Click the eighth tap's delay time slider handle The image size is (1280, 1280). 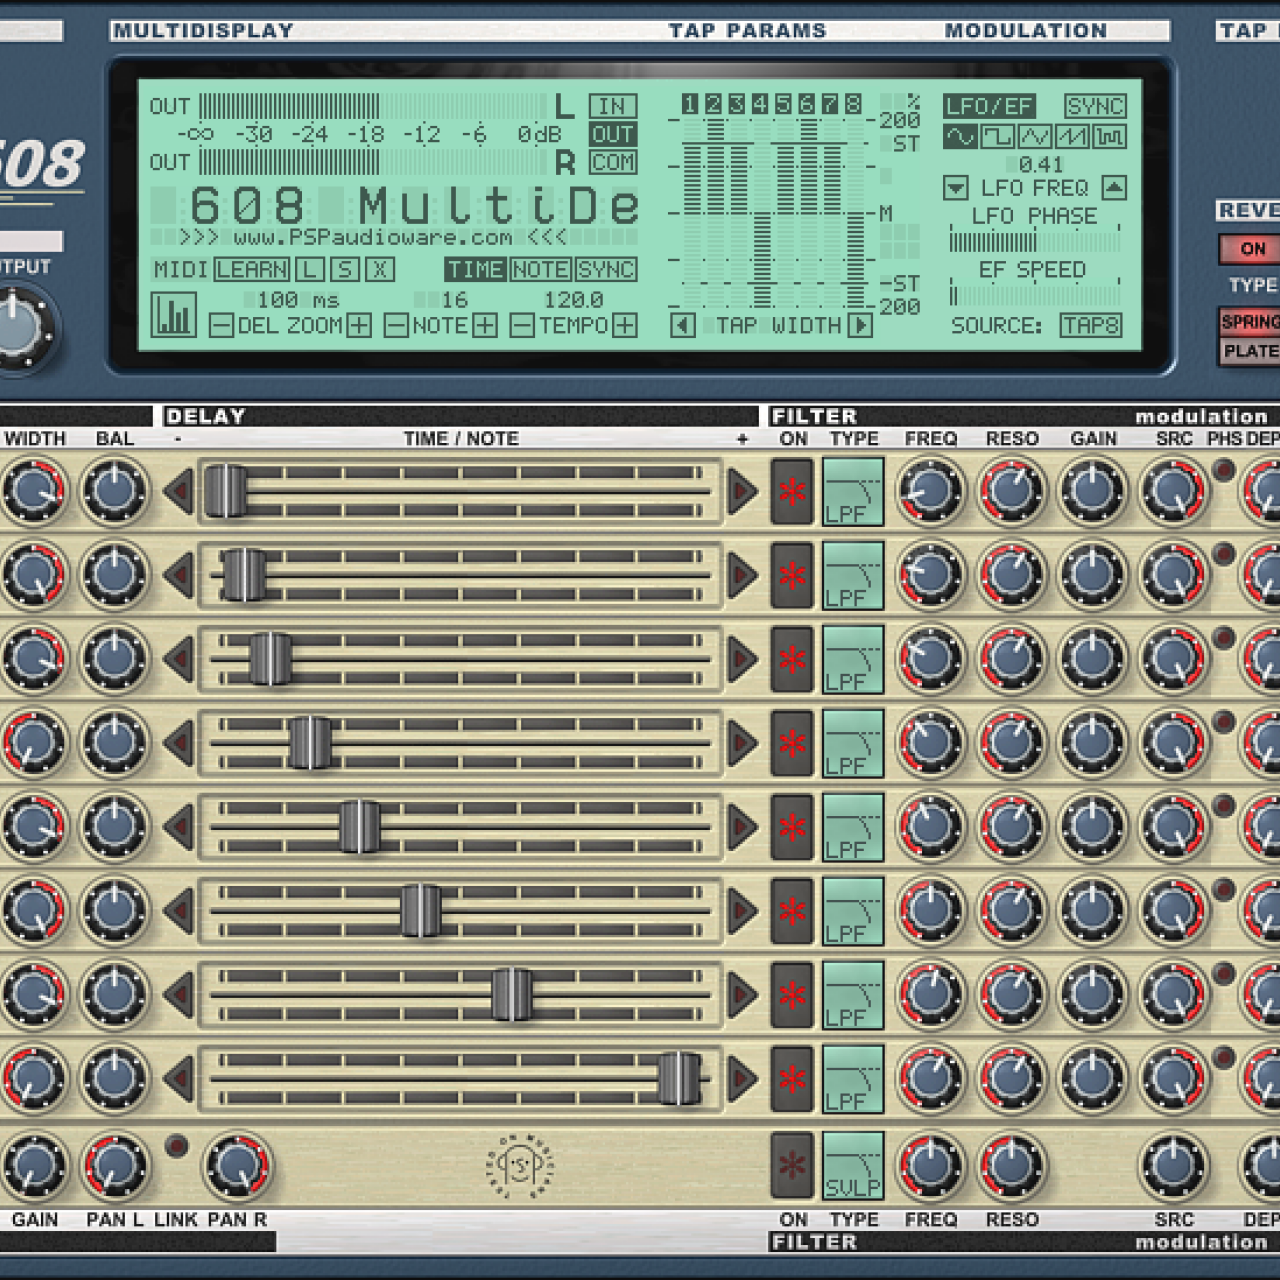678,1078
